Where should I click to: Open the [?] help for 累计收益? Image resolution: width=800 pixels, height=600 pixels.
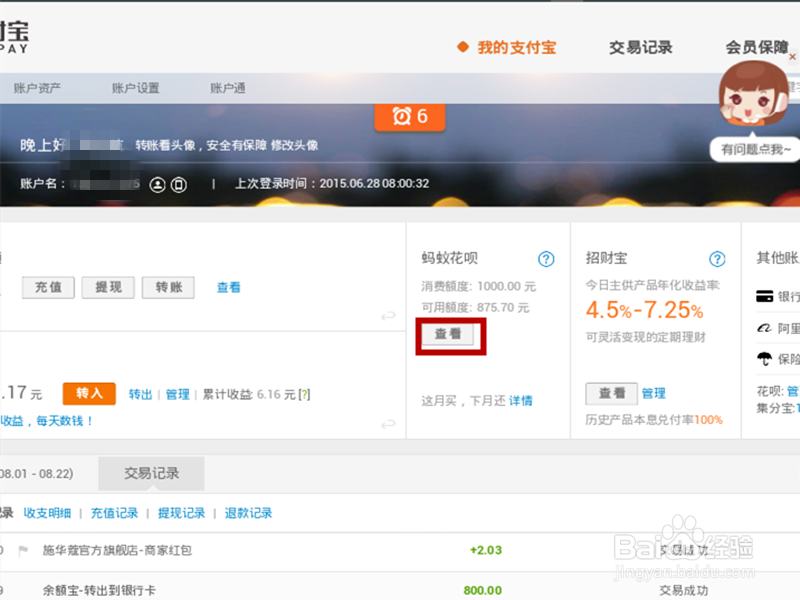point(305,394)
